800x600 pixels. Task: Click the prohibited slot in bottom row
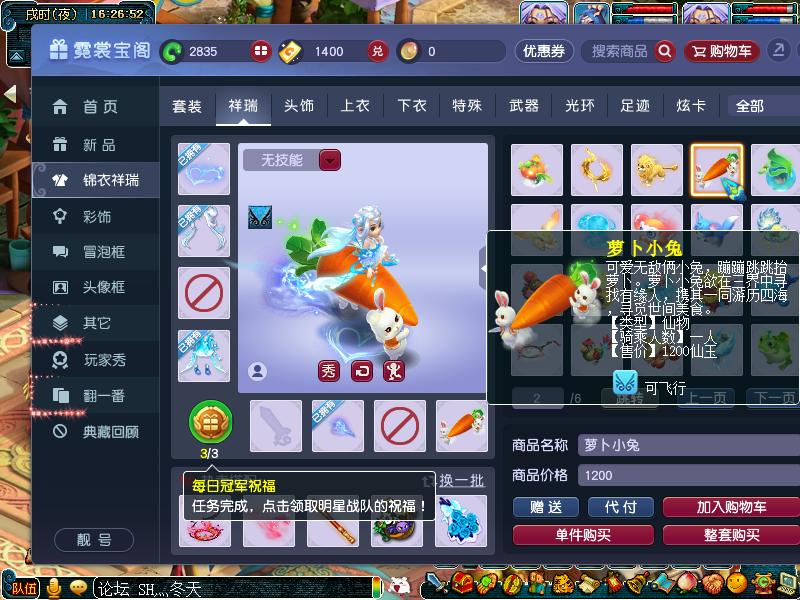click(x=400, y=426)
